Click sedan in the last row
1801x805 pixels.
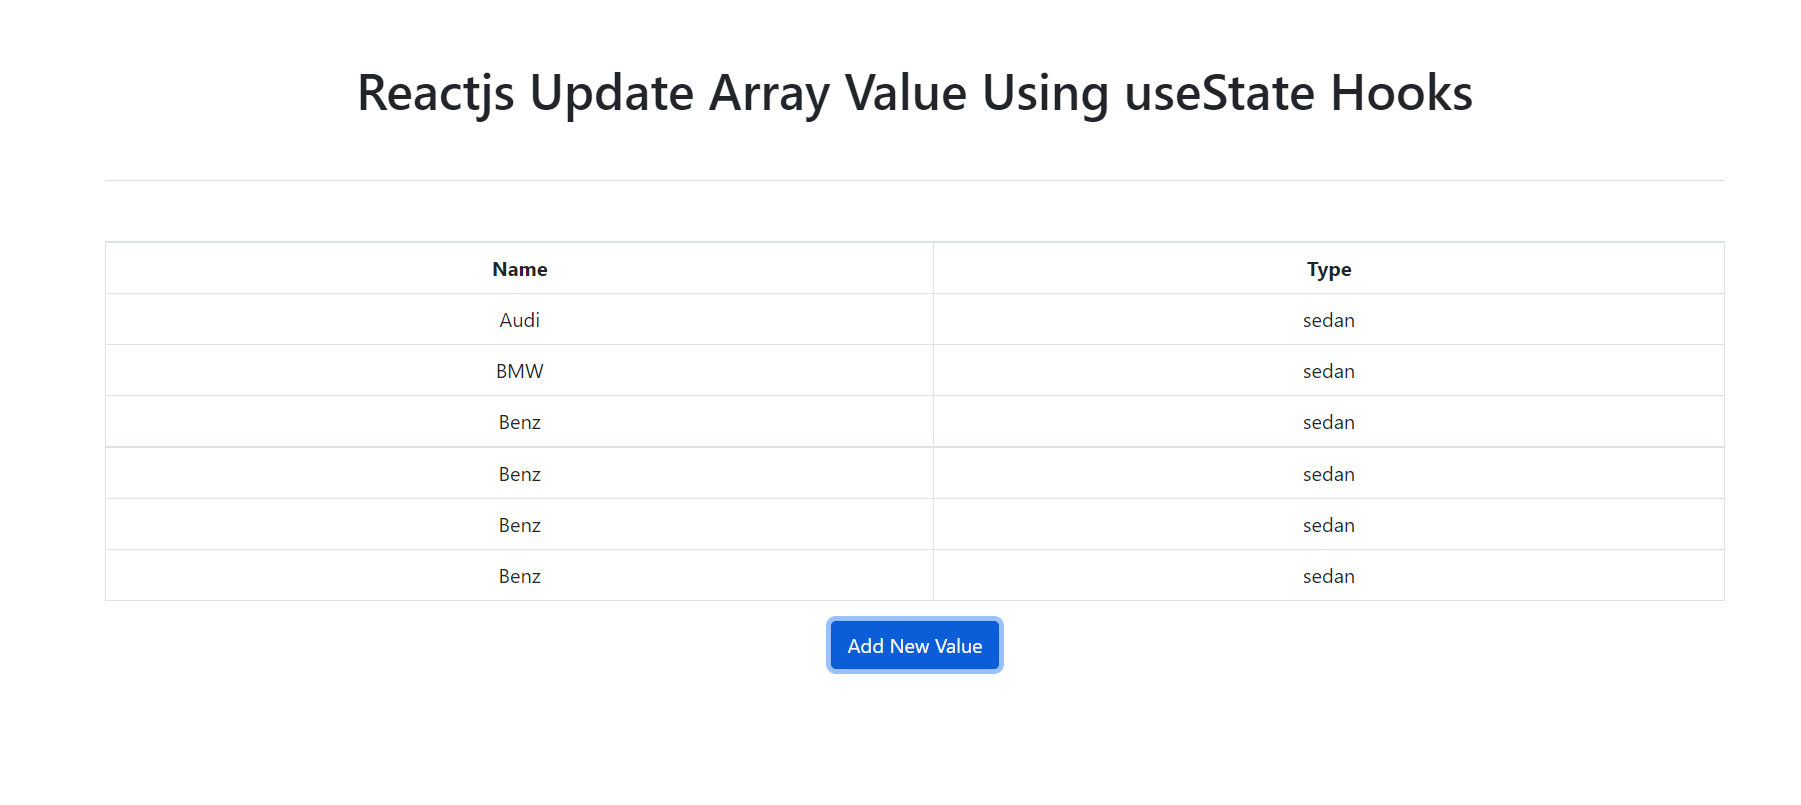click(1330, 575)
